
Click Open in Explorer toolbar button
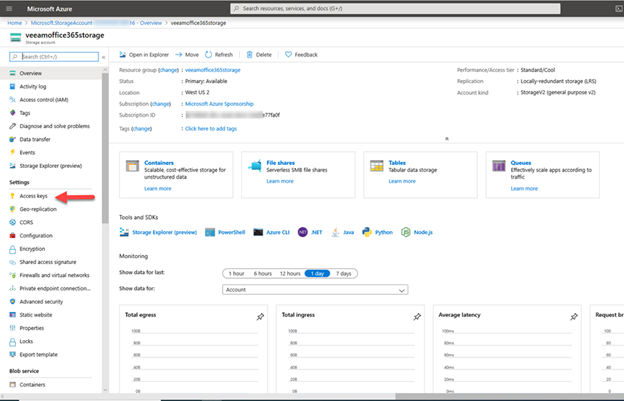pyautogui.click(x=144, y=55)
